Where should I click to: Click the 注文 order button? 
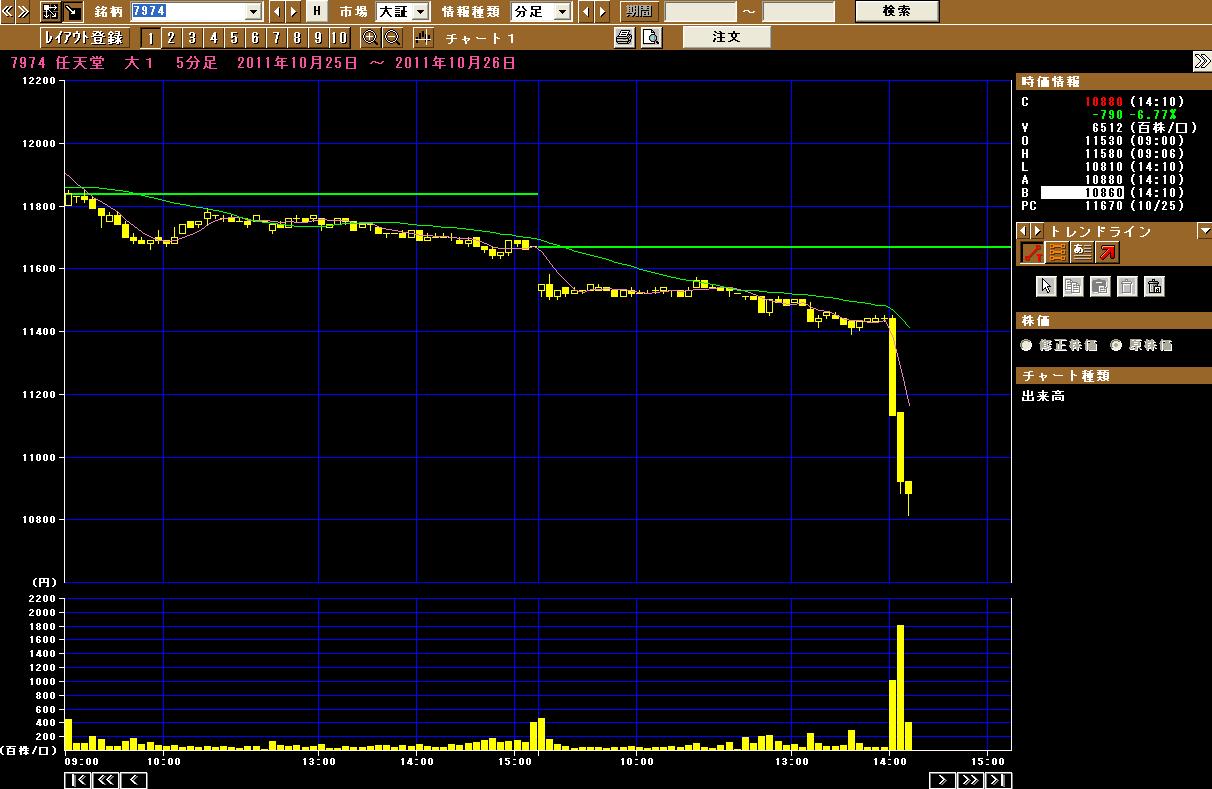point(727,37)
